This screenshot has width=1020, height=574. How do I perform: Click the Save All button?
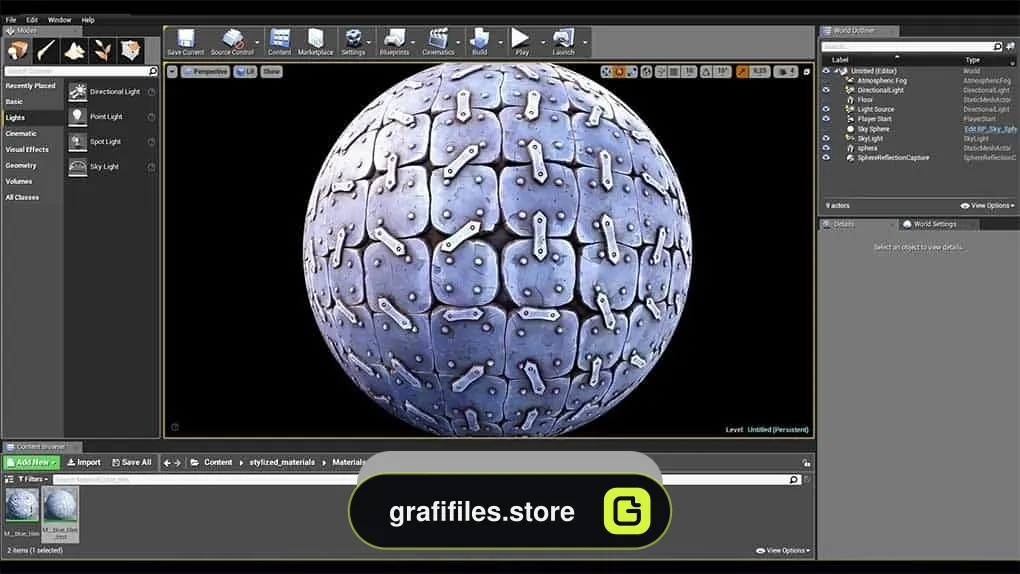coord(131,462)
